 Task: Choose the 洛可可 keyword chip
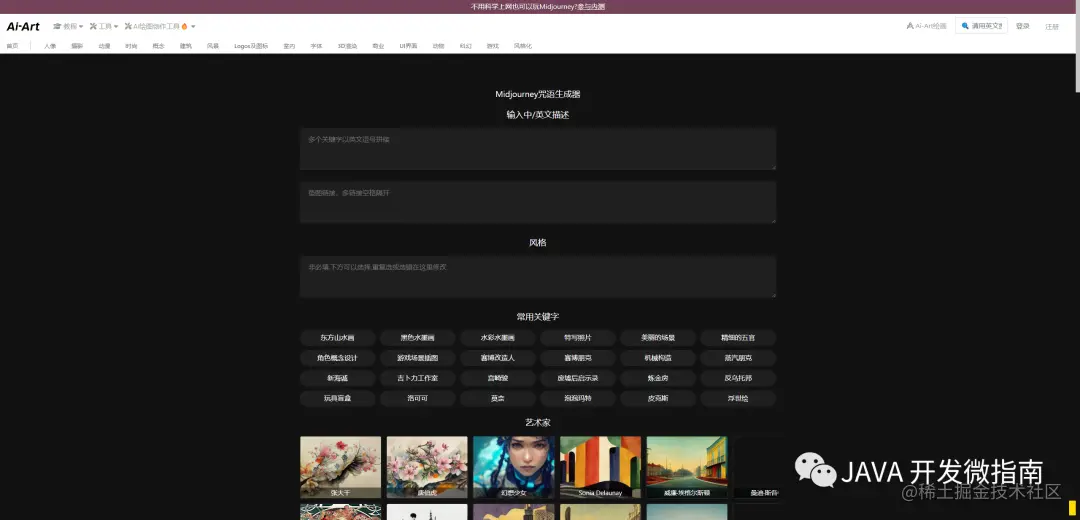(417, 398)
